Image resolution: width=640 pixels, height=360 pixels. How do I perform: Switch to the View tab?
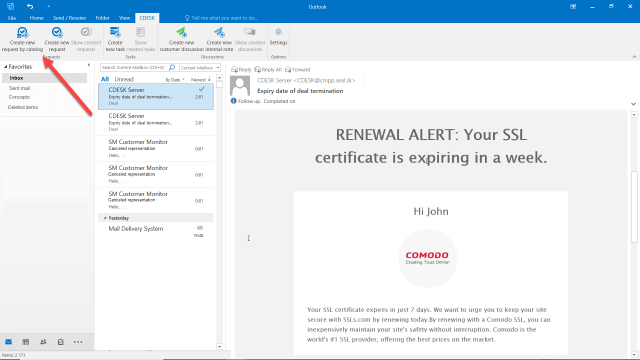(124, 18)
